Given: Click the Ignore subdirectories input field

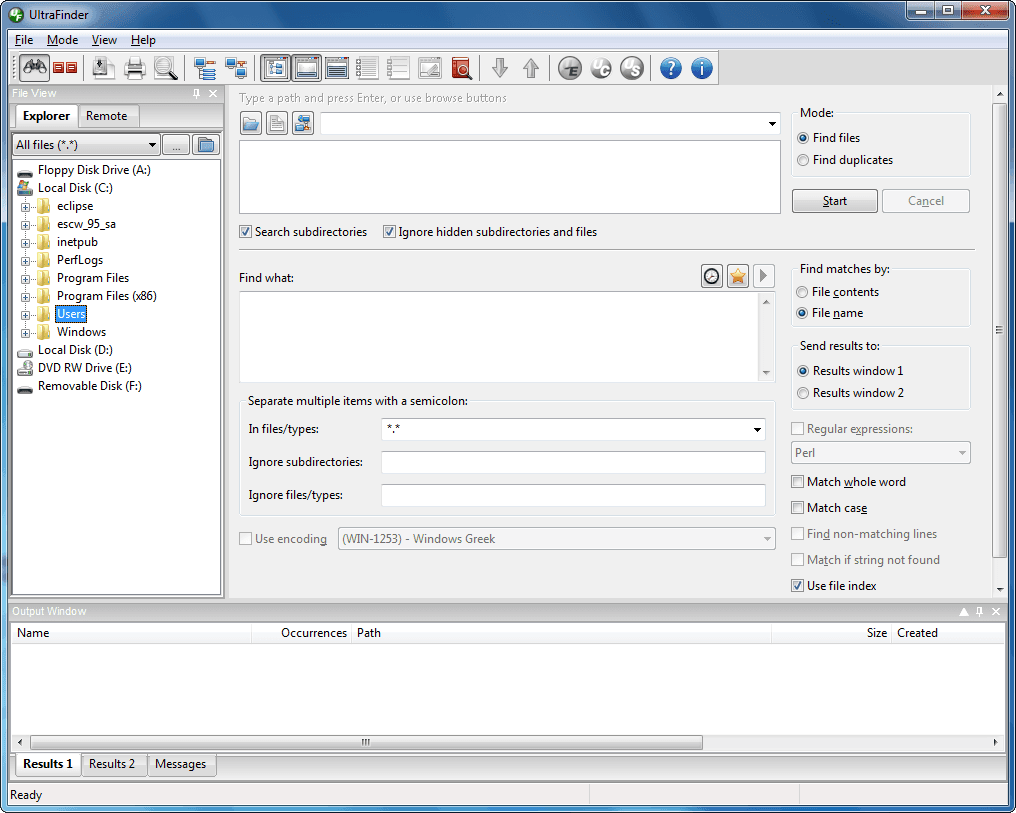Looking at the screenshot, I should point(573,462).
